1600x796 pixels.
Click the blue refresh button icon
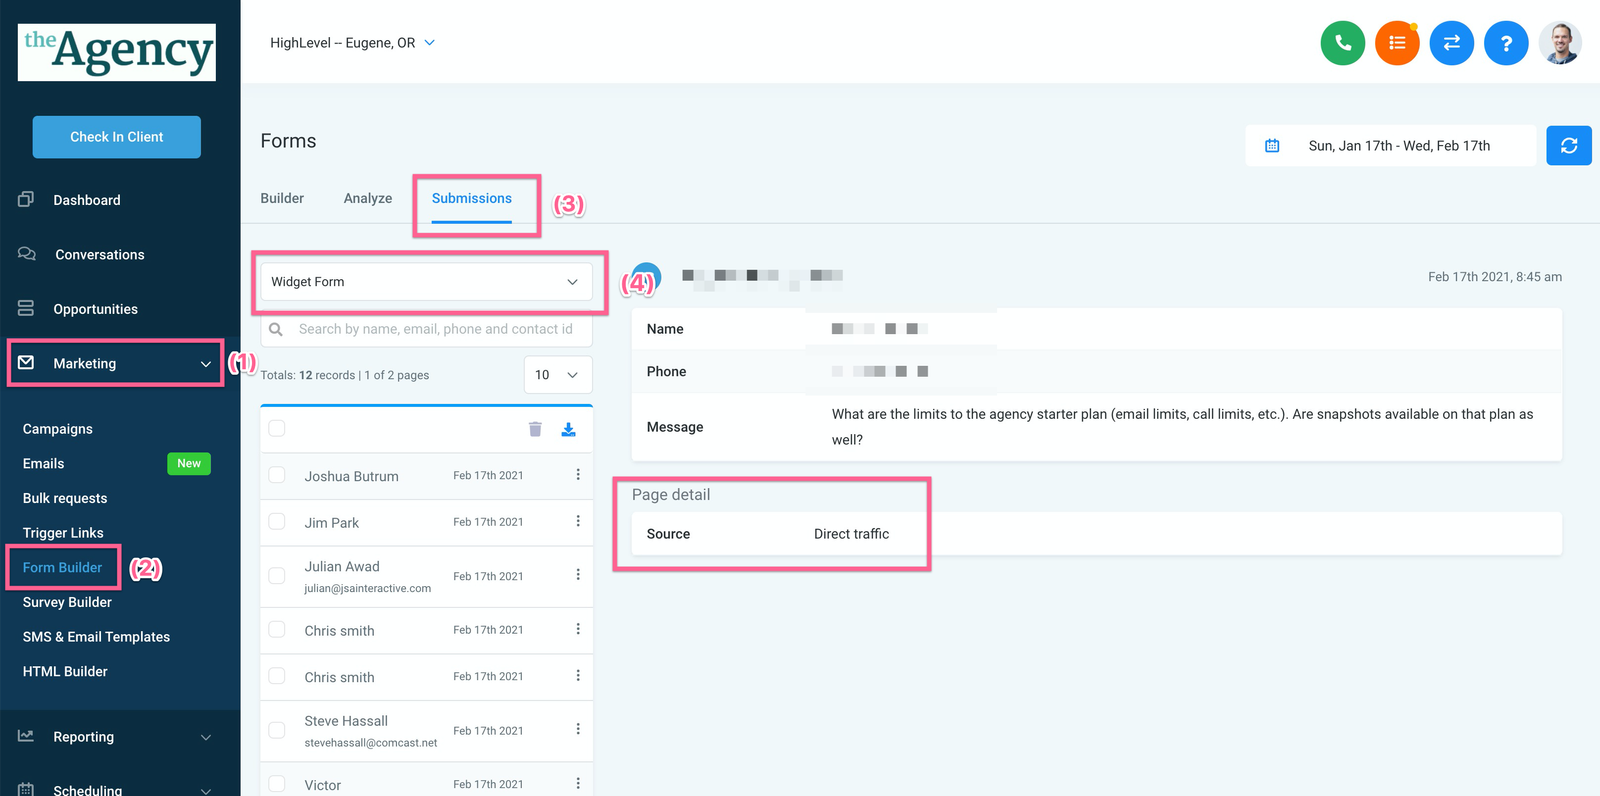coord(1568,146)
